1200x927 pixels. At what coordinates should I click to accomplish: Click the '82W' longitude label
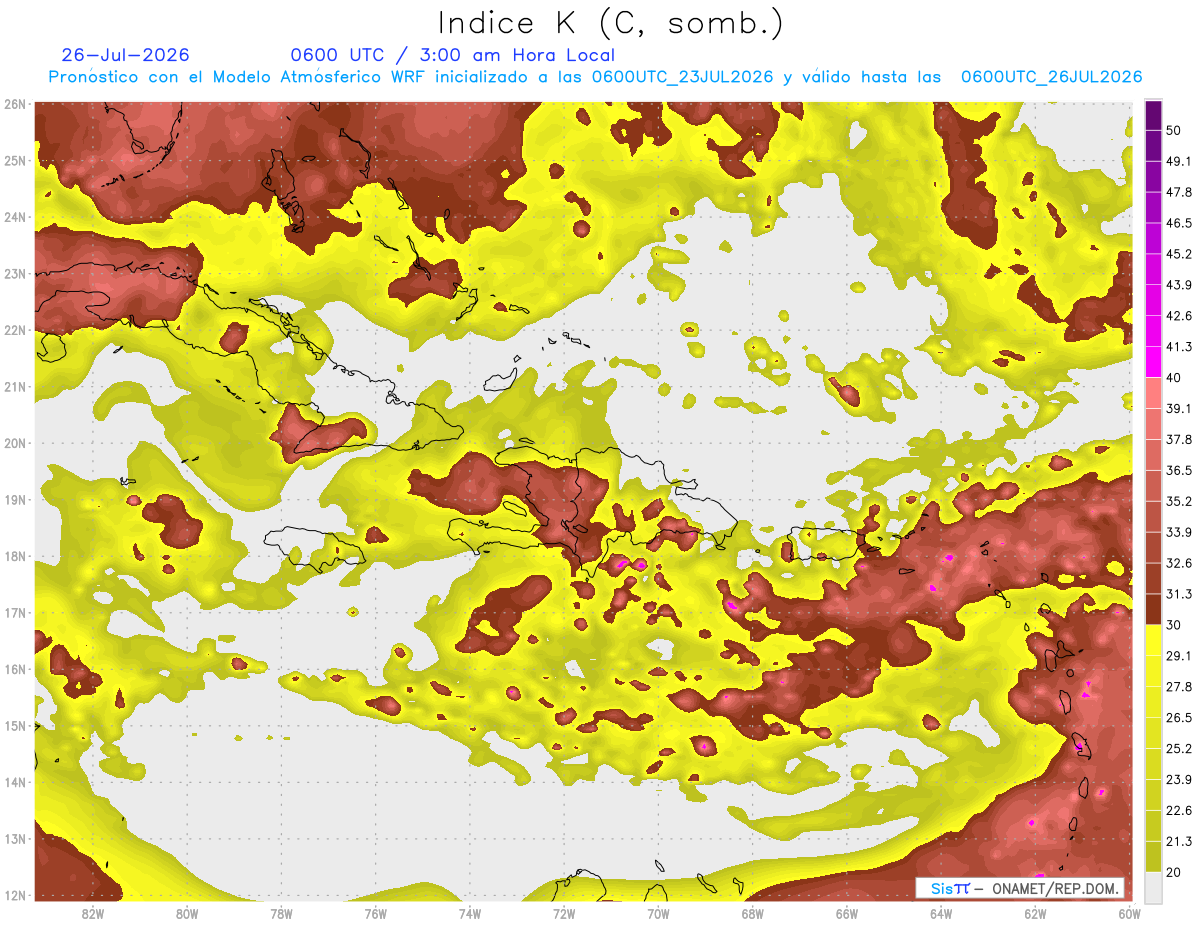[x=93, y=915]
